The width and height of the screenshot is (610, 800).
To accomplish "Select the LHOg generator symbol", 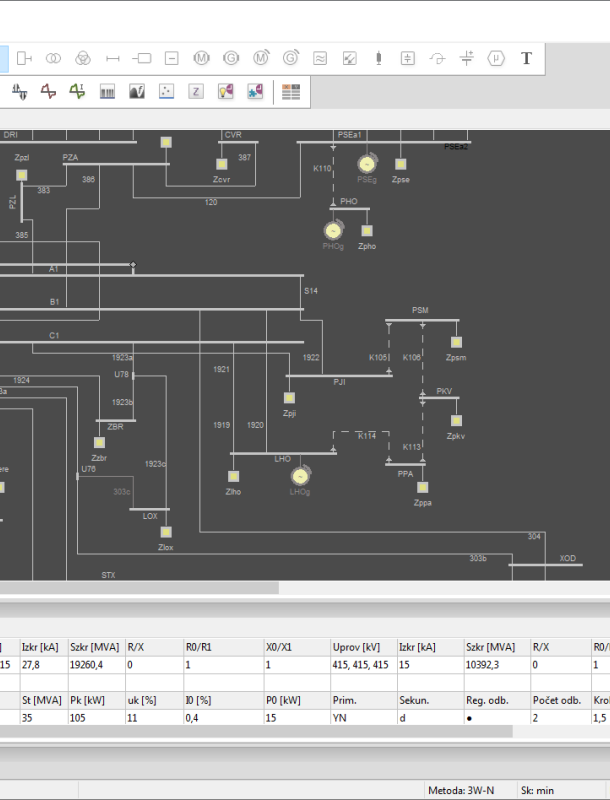I will [300, 476].
